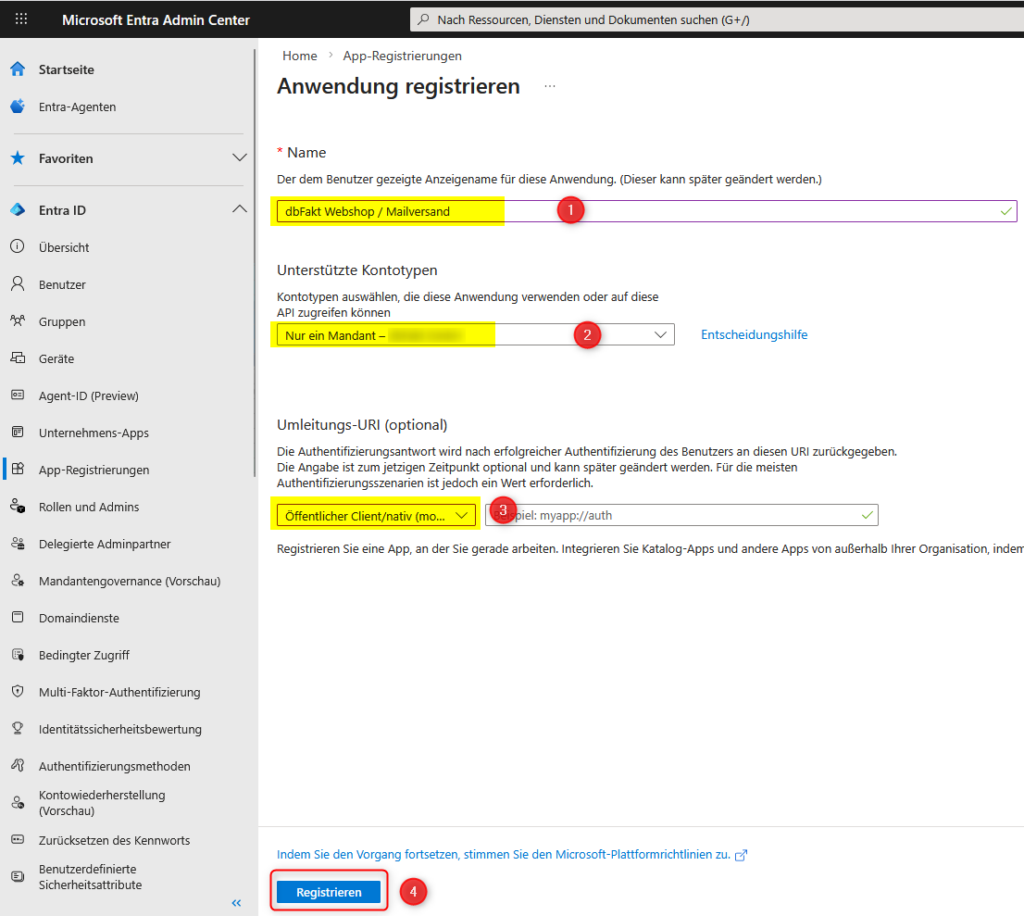The height and width of the screenshot is (916, 1024).
Task: Collapse the sidebar with double-chevron icon
Action: coord(237,902)
